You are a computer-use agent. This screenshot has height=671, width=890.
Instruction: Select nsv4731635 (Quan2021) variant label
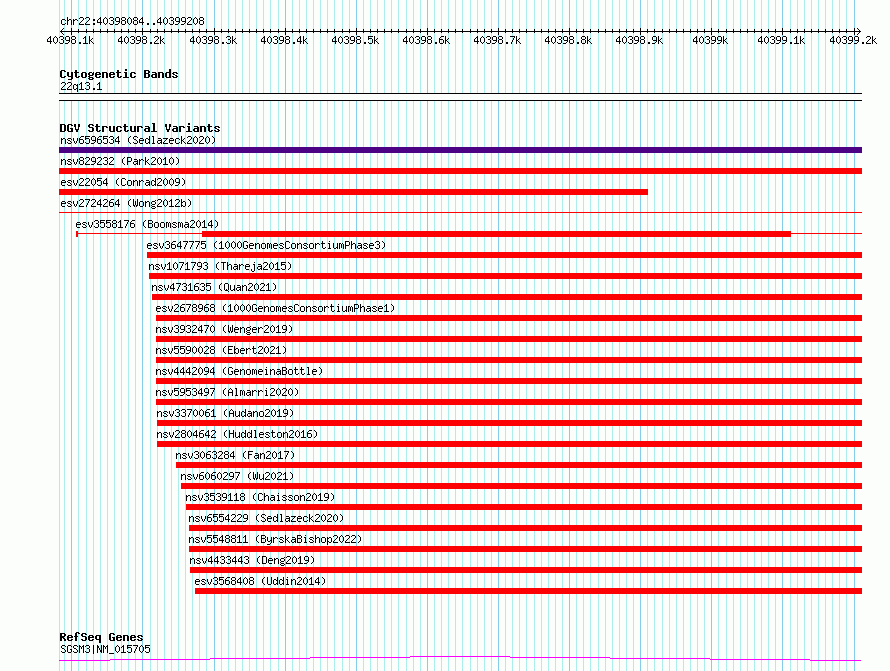pos(214,287)
